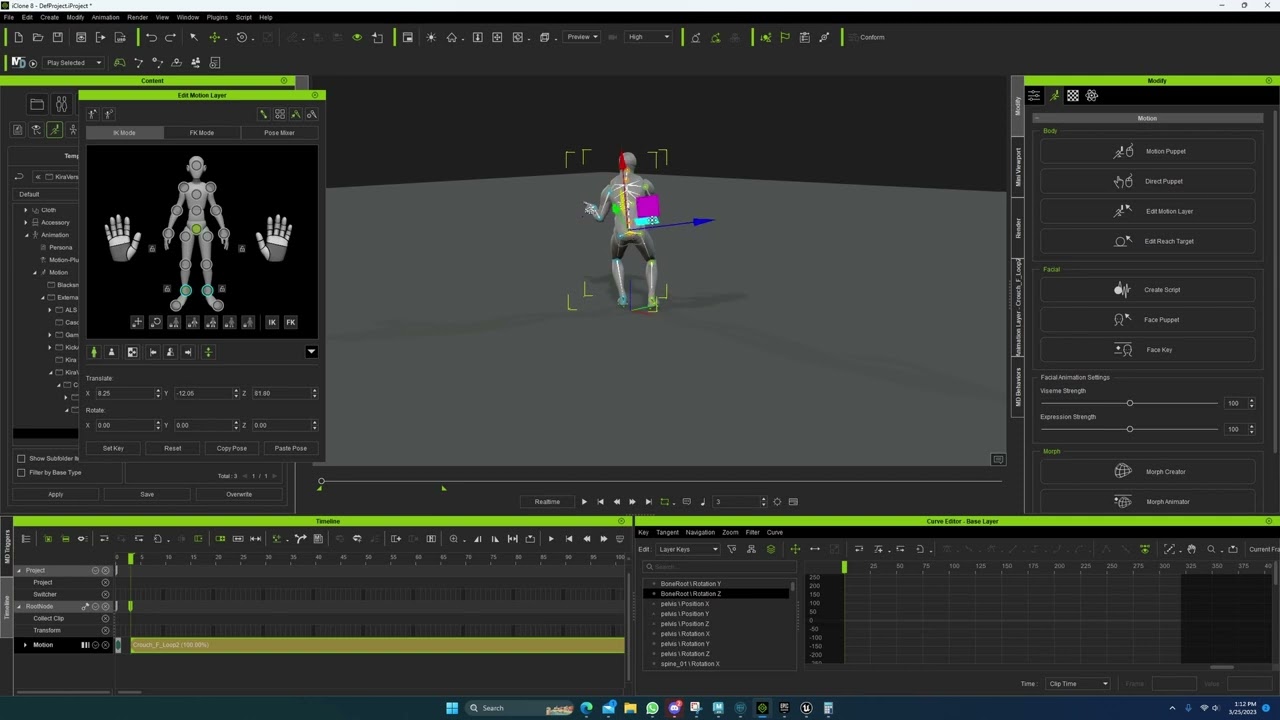Close the Transform track with X icon
This screenshot has height=720, width=1280.
(105, 630)
